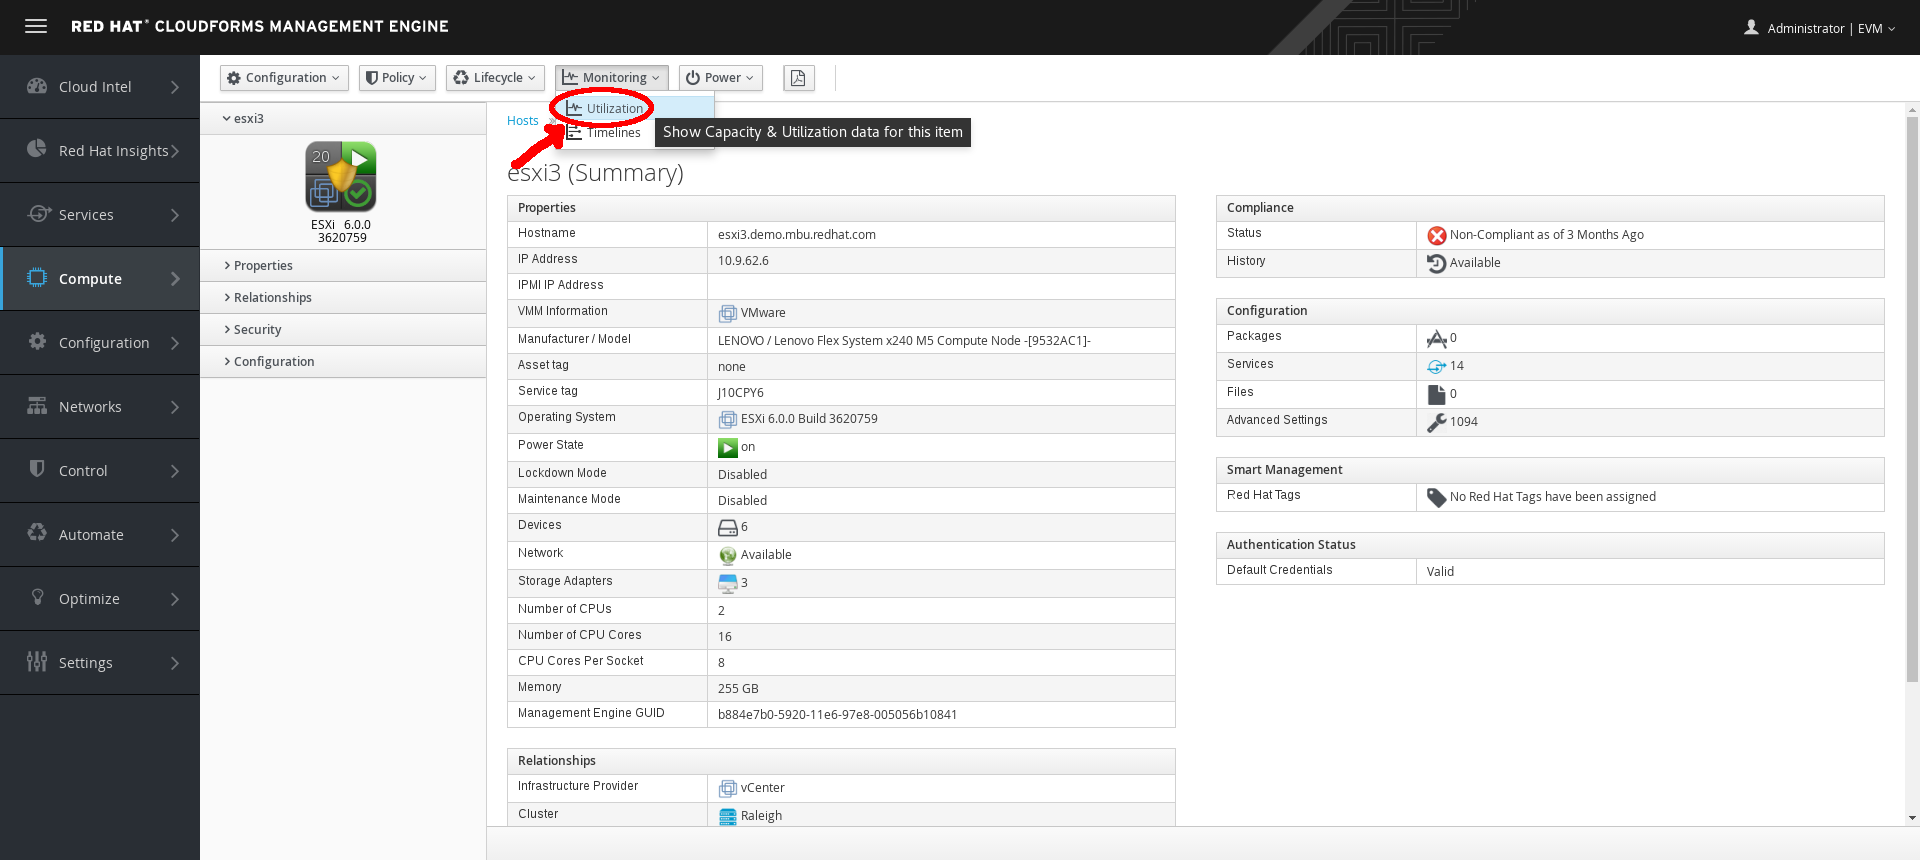Collapse the Monitoring toolbar dropdown
Screen dimensions: 1920x860
611,78
